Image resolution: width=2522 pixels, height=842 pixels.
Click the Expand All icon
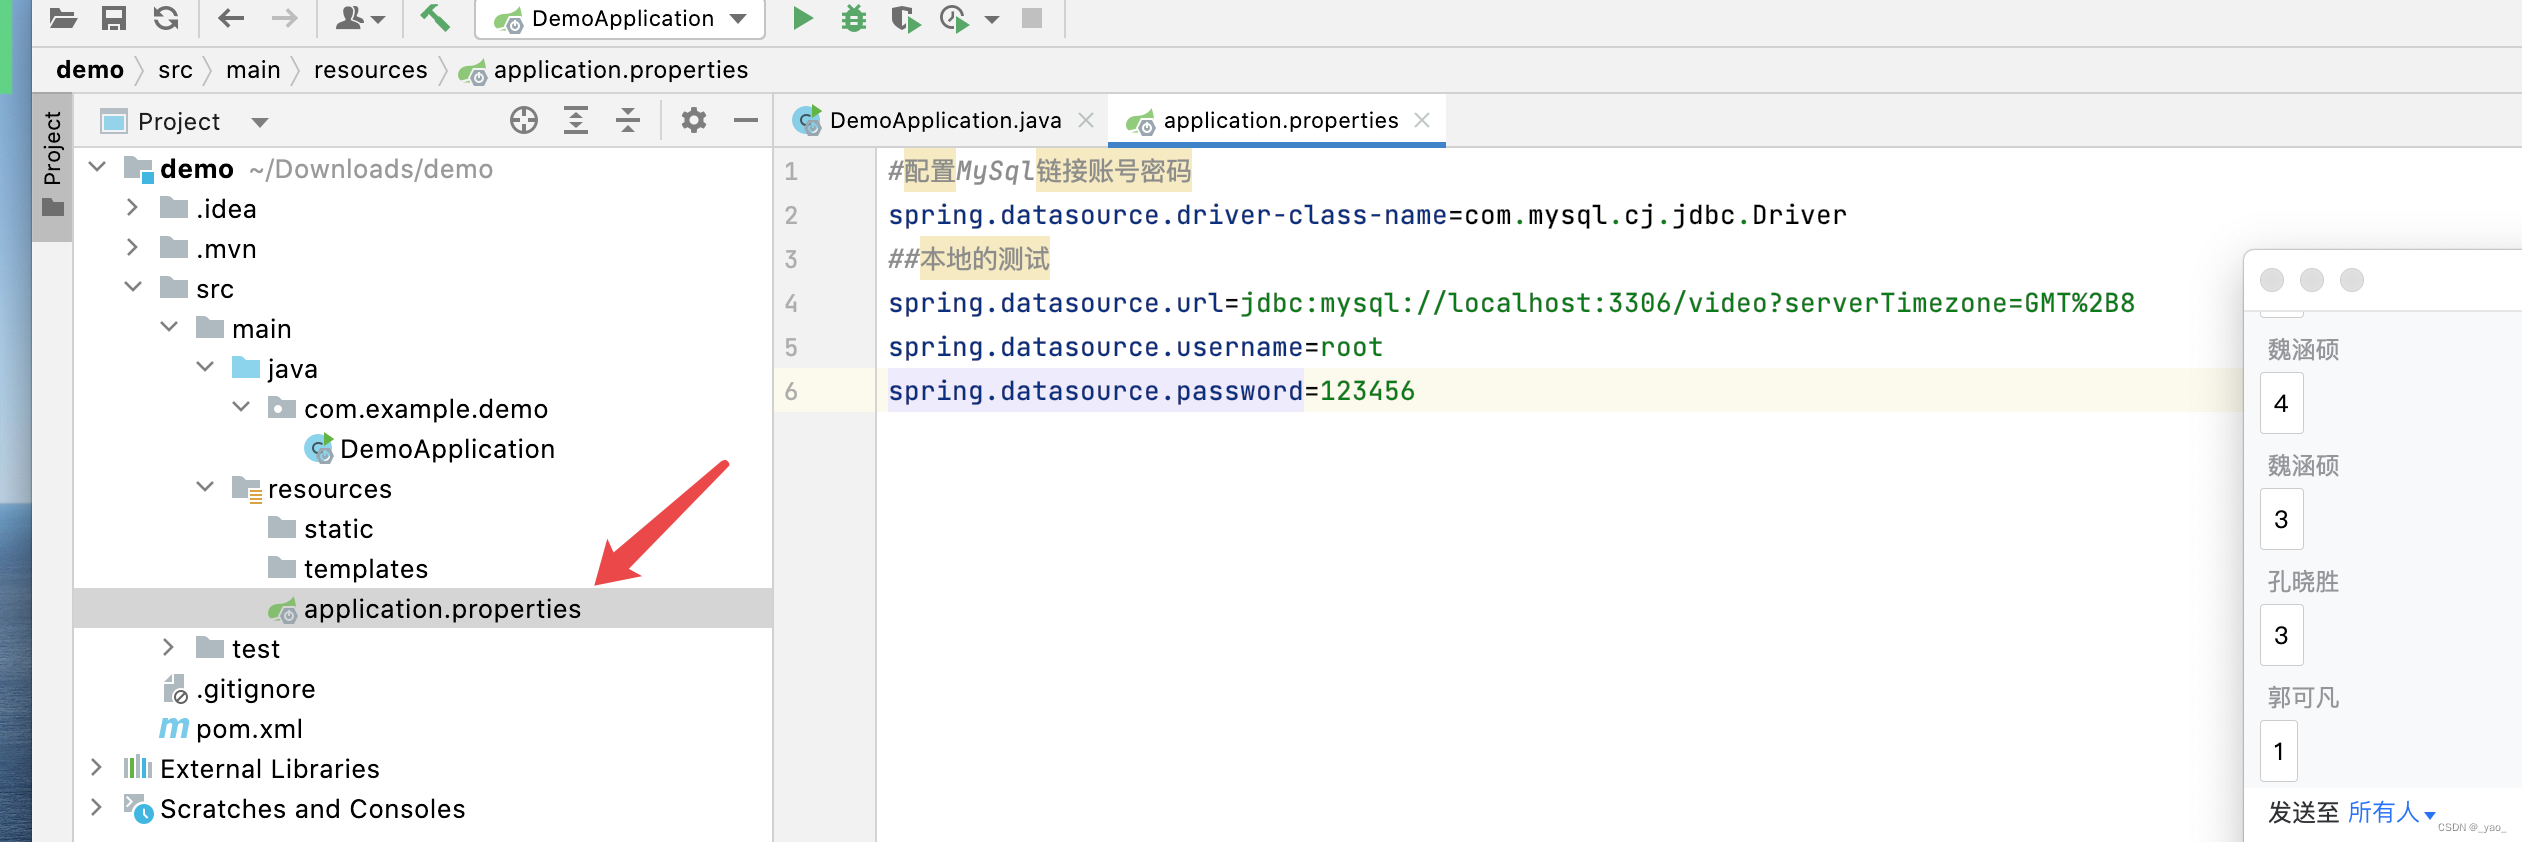point(576,121)
